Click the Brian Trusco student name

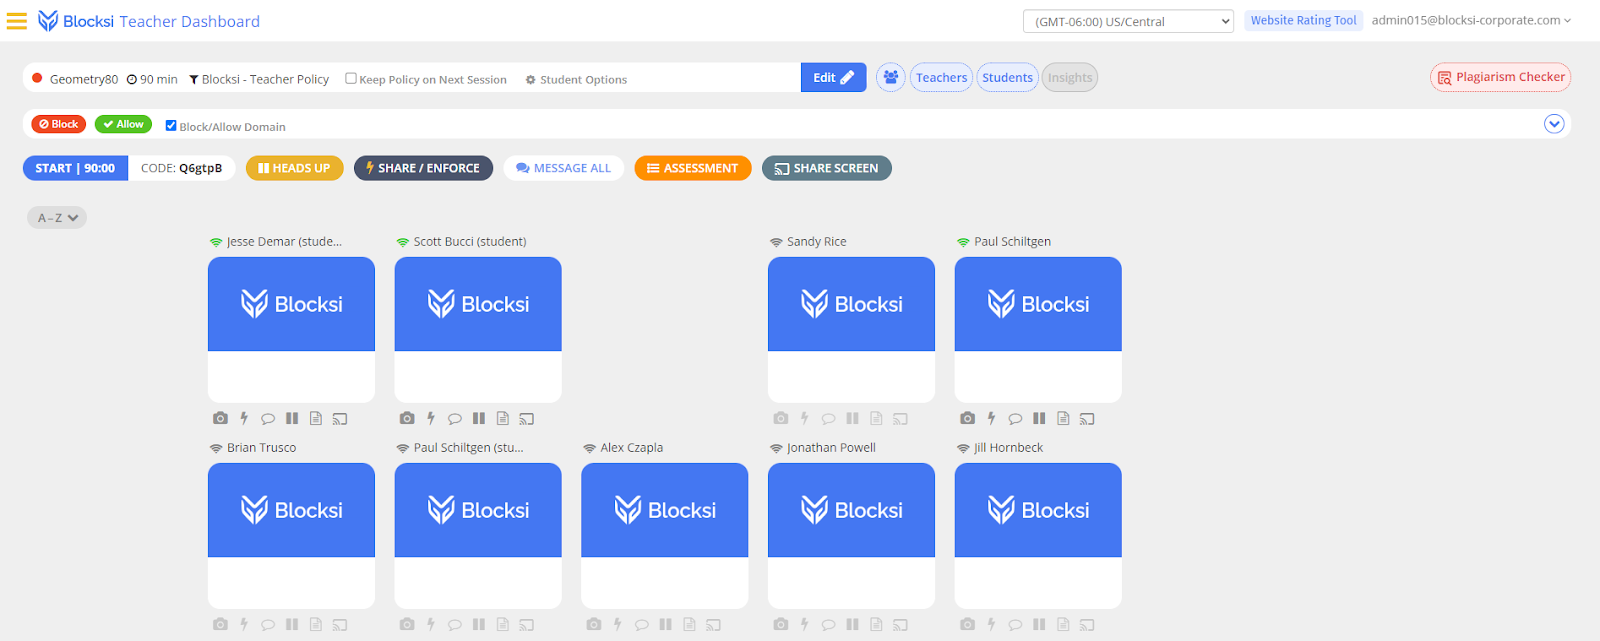click(261, 448)
